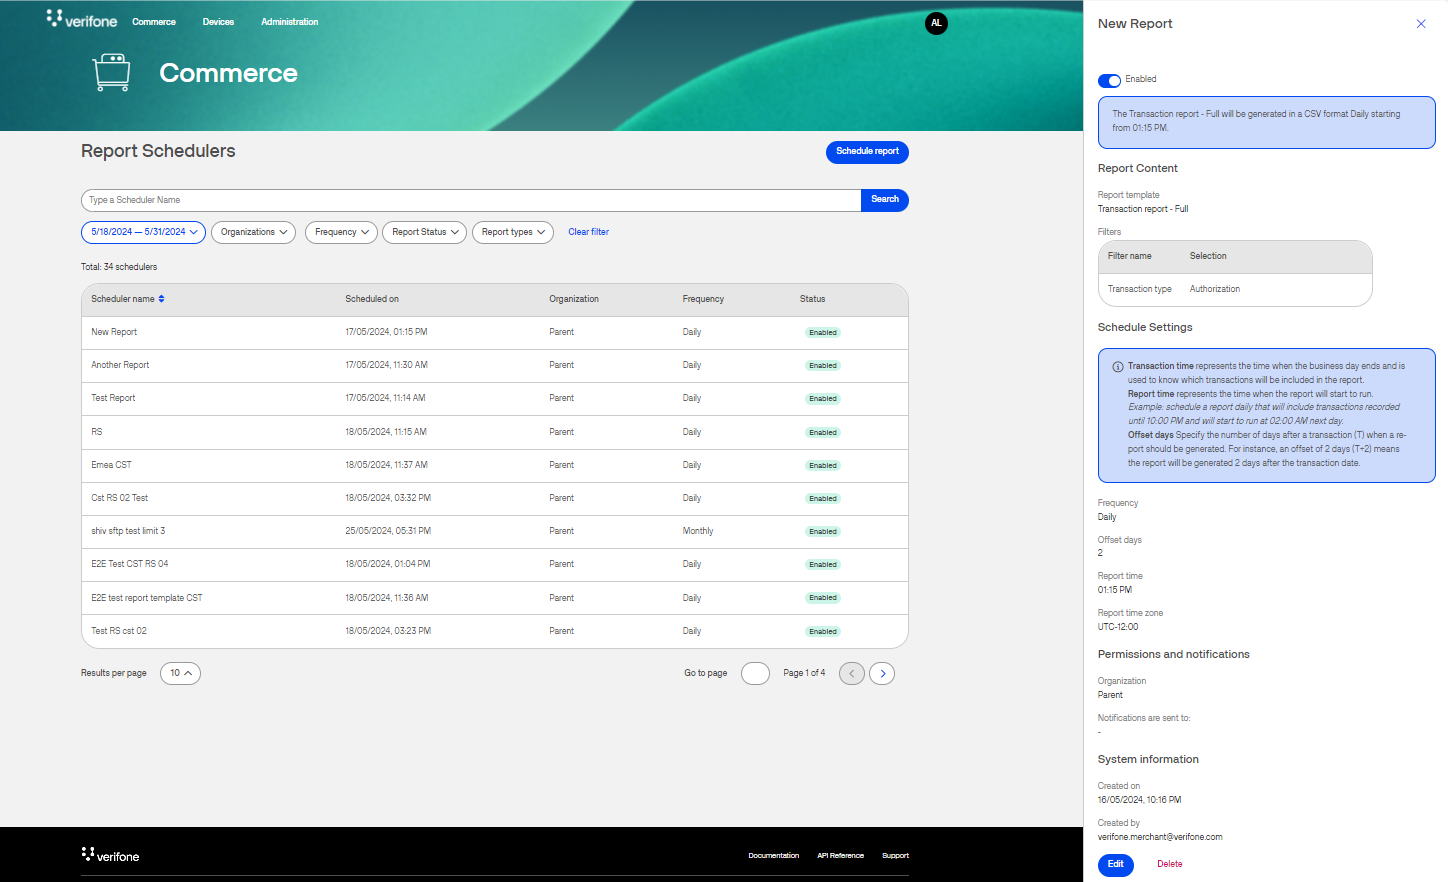Disable the Enabled toggle for New Report
This screenshot has height=882, width=1448.
[1109, 81]
